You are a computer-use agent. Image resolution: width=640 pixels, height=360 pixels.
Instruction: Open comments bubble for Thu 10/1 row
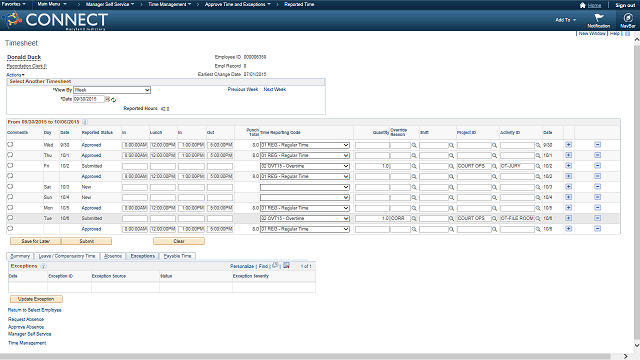pos(10,155)
